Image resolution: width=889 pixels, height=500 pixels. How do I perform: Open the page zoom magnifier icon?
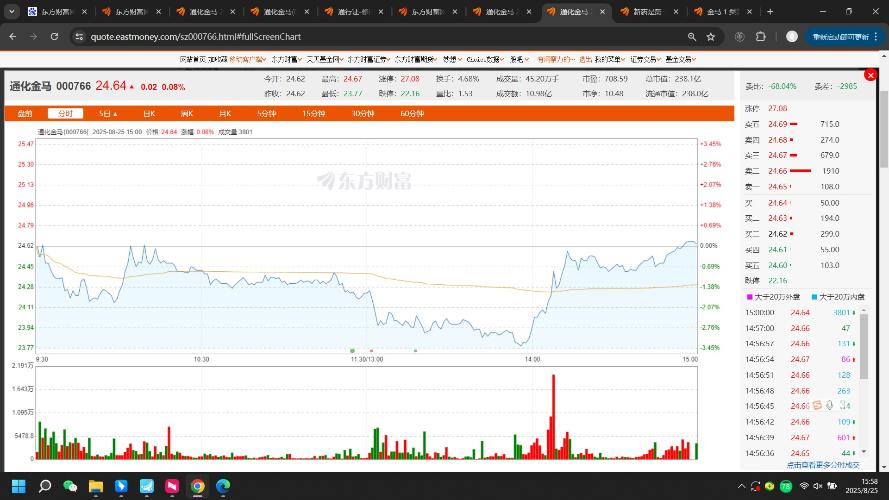(x=692, y=36)
